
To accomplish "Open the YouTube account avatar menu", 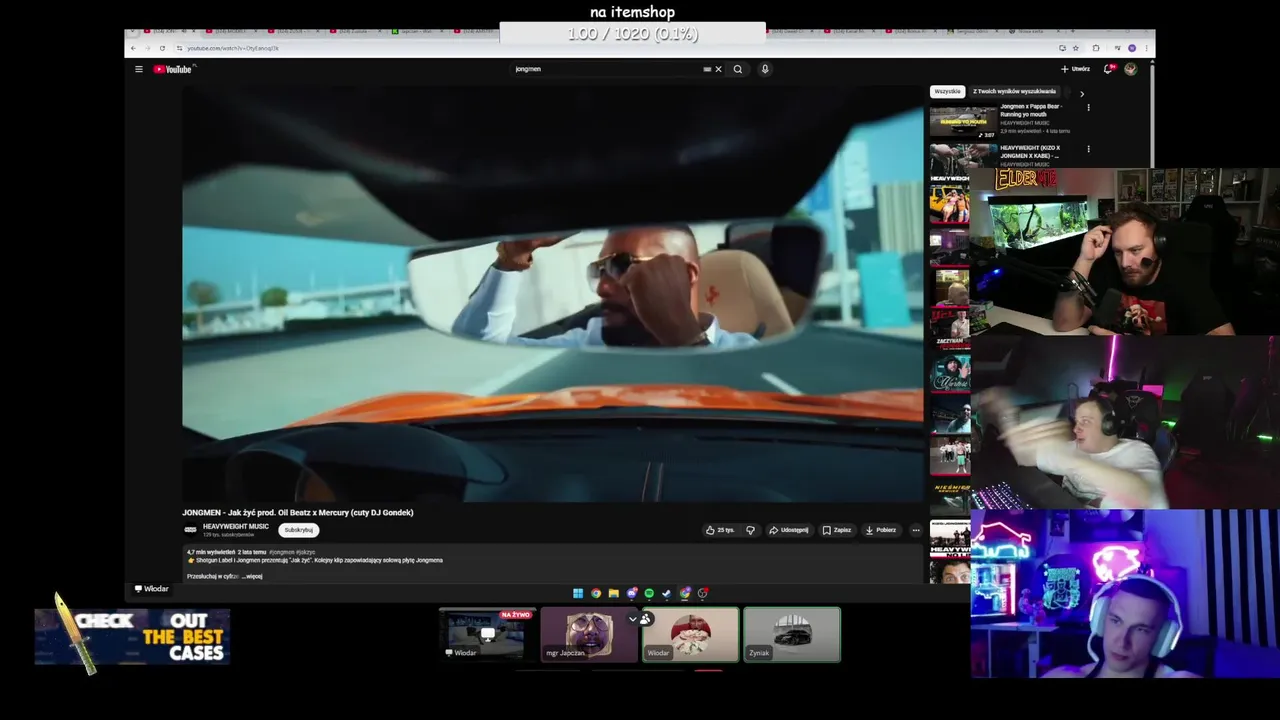I will click(1131, 69).
